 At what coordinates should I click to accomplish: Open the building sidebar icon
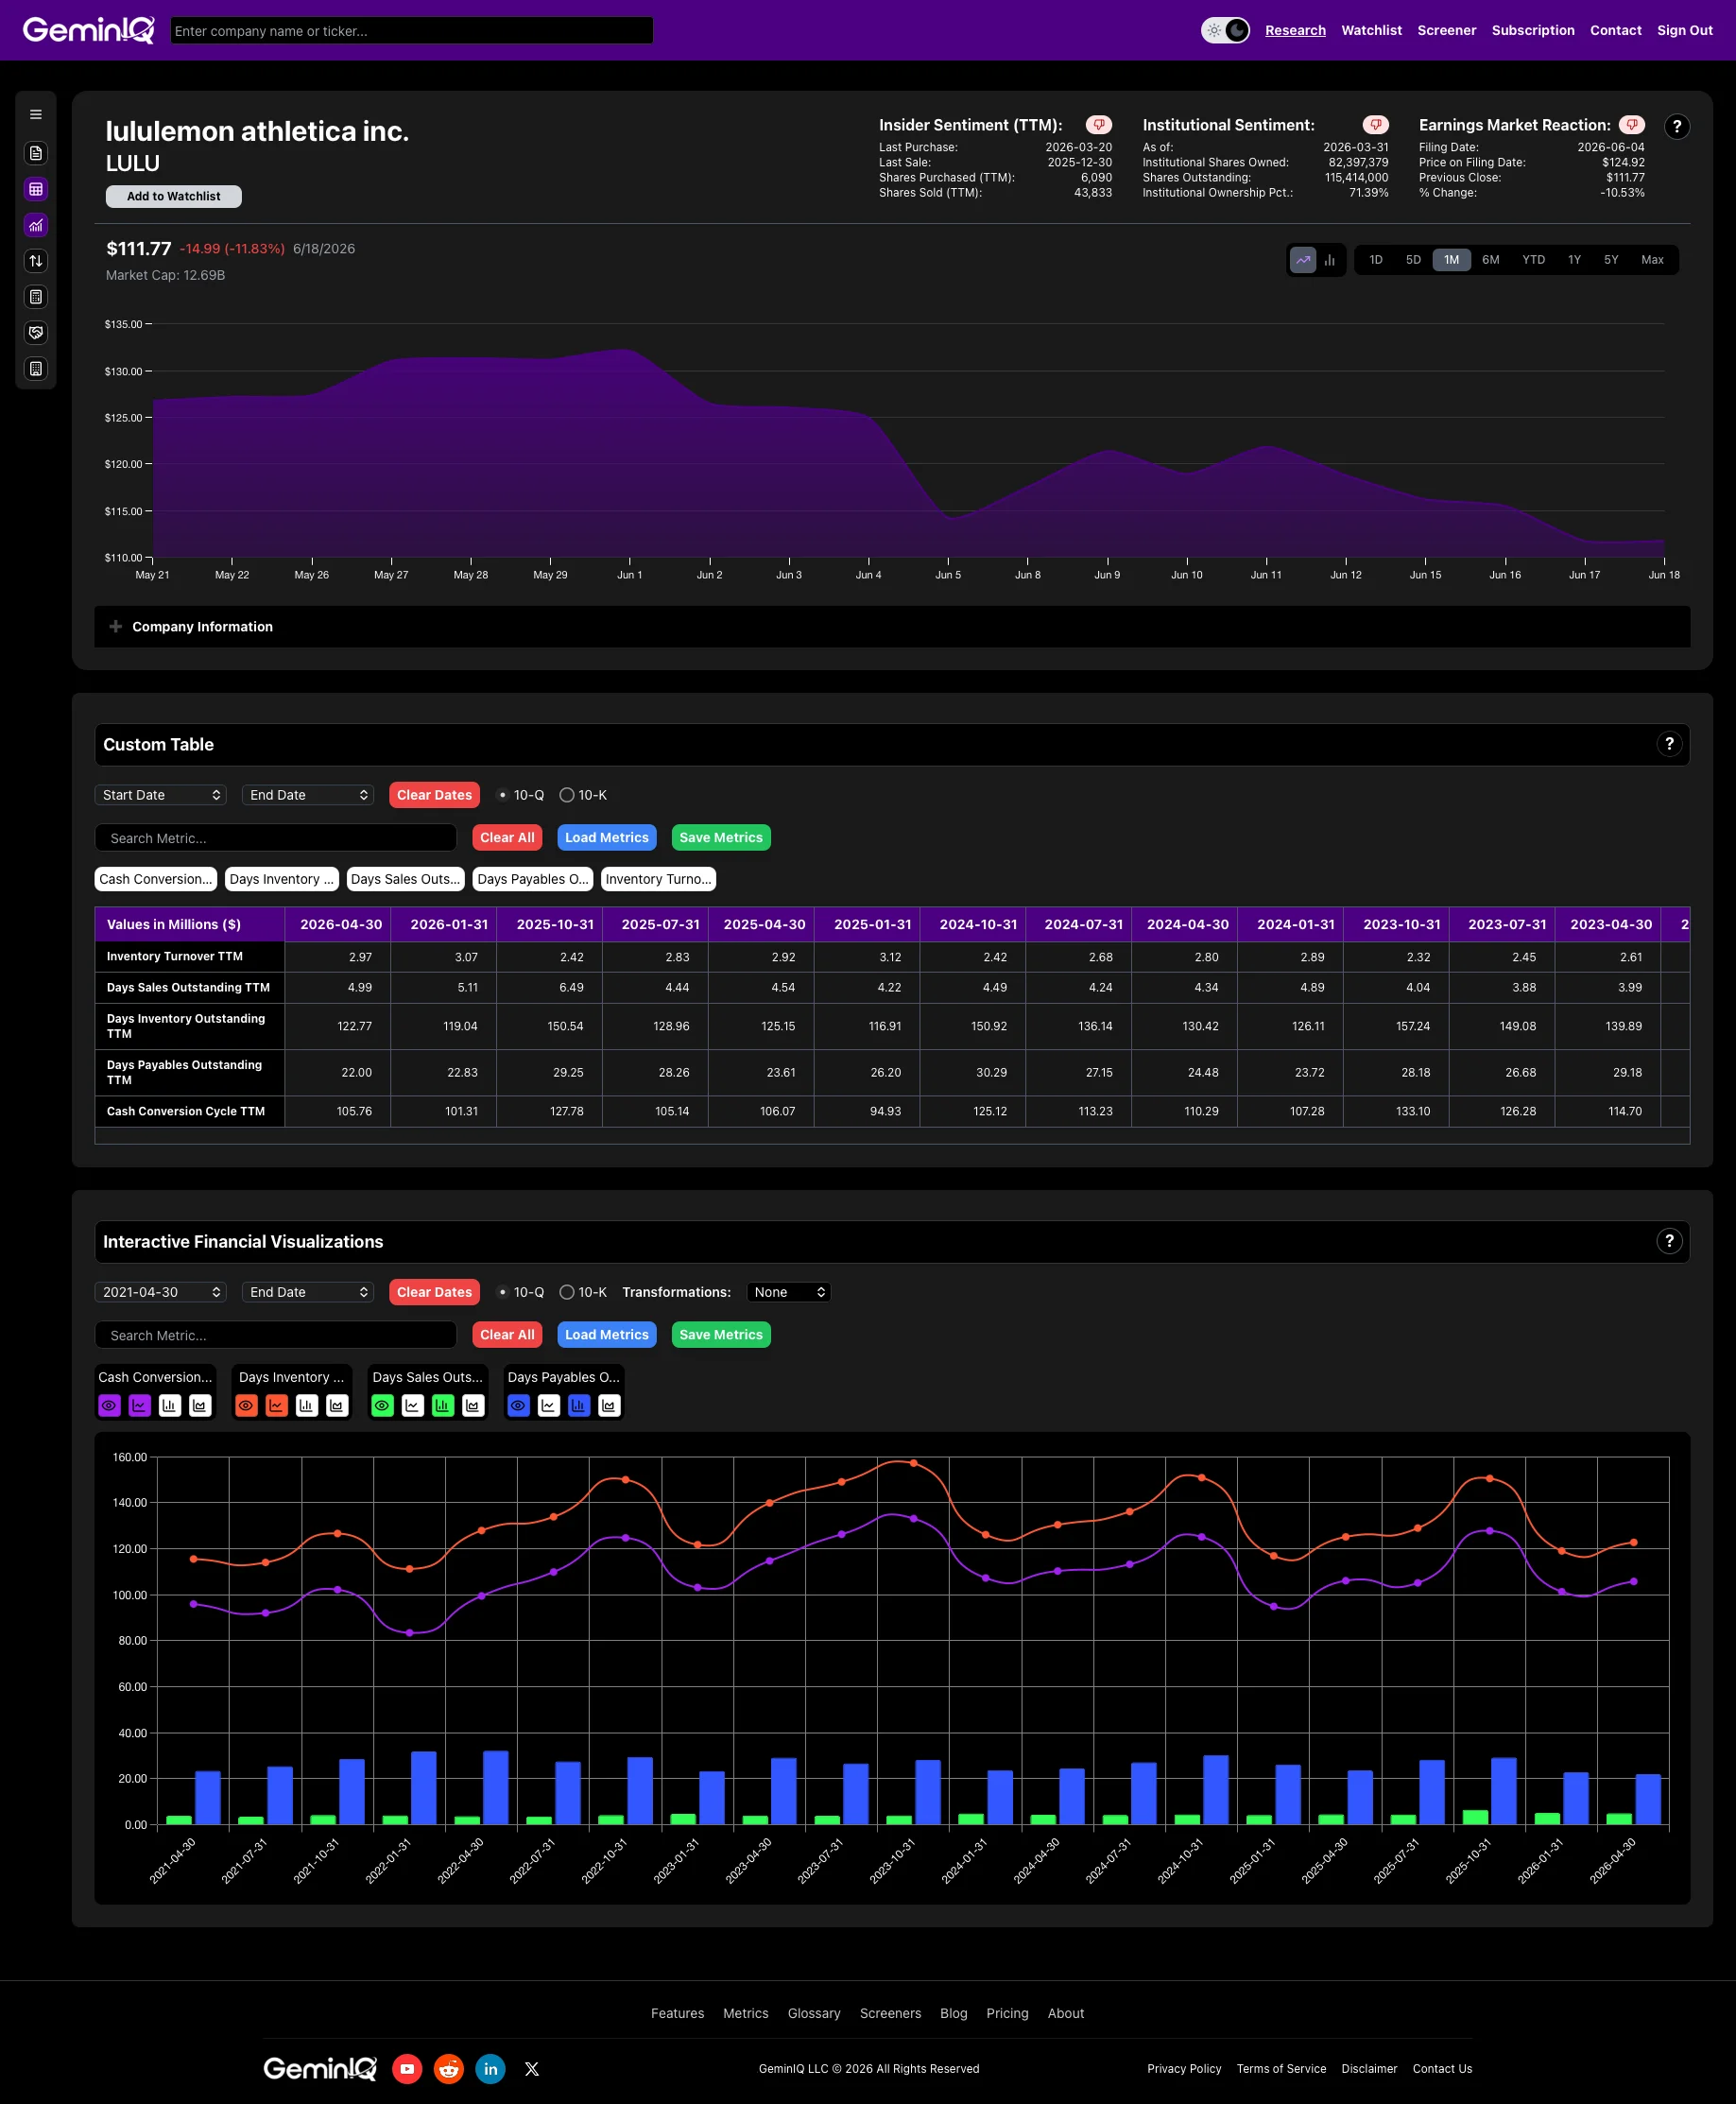tap(36, 369)
